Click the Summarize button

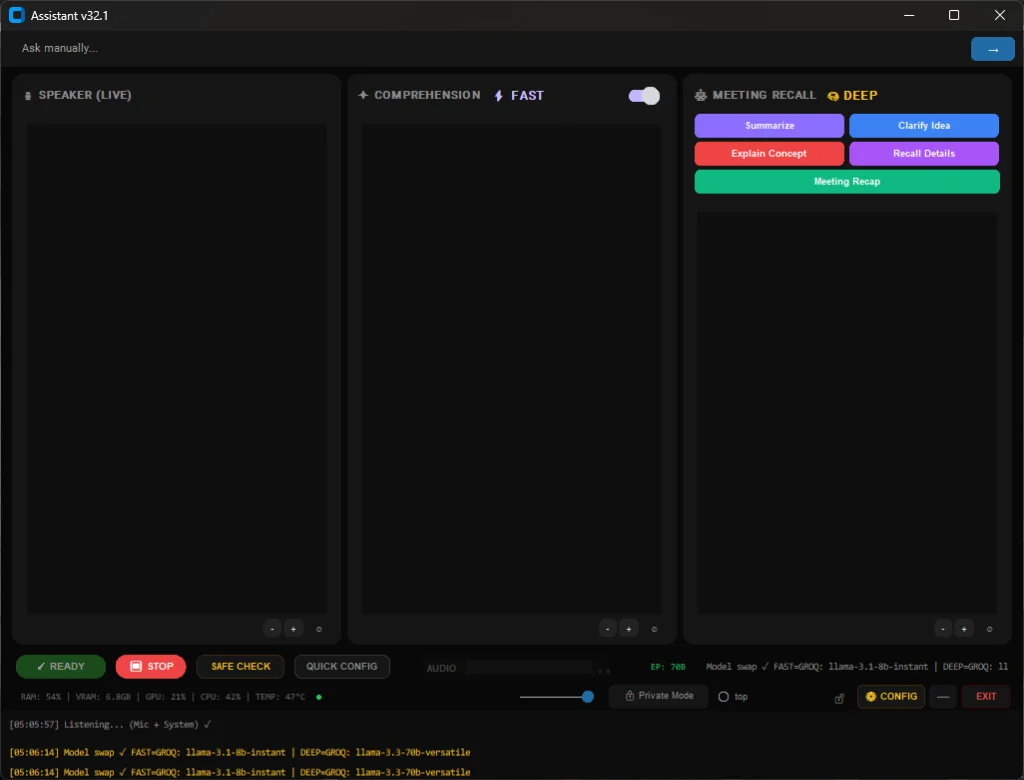coord(769,125)
